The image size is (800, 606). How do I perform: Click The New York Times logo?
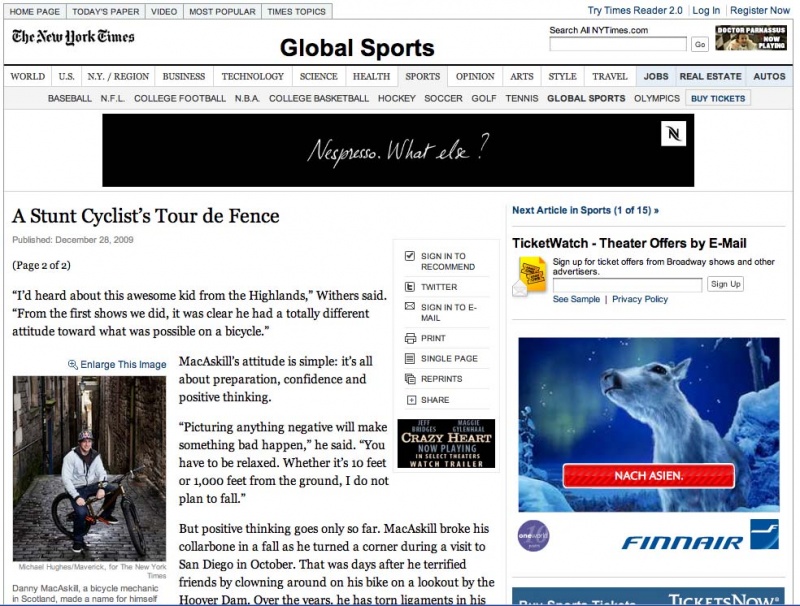tap(73, 37)
